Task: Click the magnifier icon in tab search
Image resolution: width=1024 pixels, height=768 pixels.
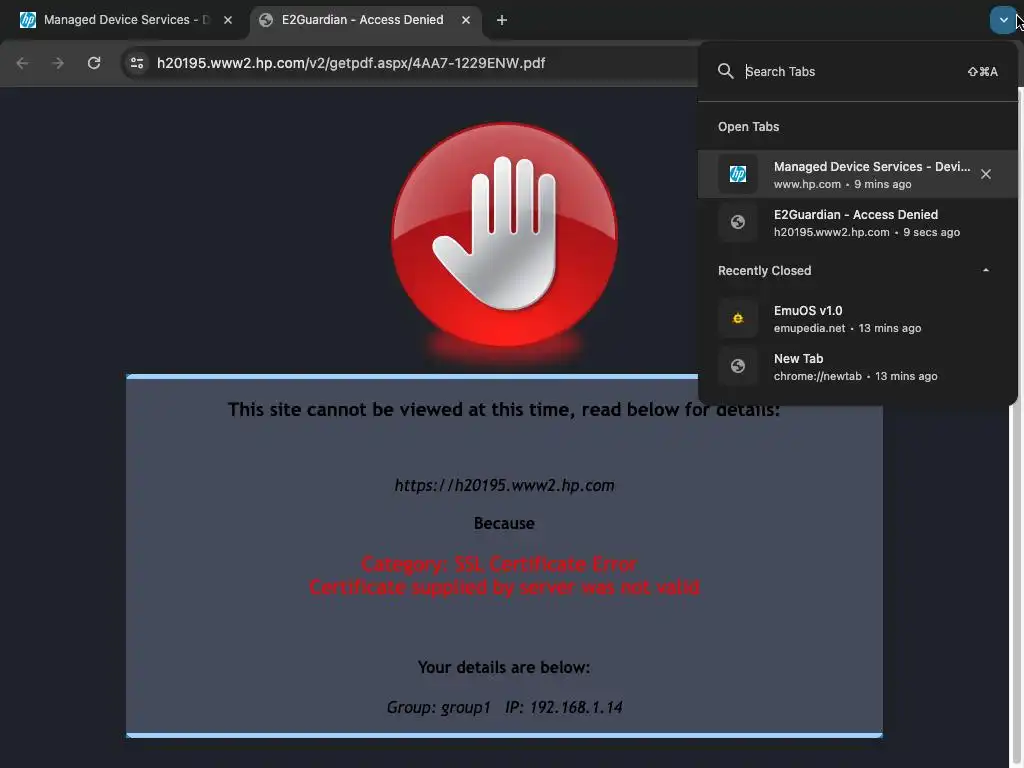Action: (726, 71)
